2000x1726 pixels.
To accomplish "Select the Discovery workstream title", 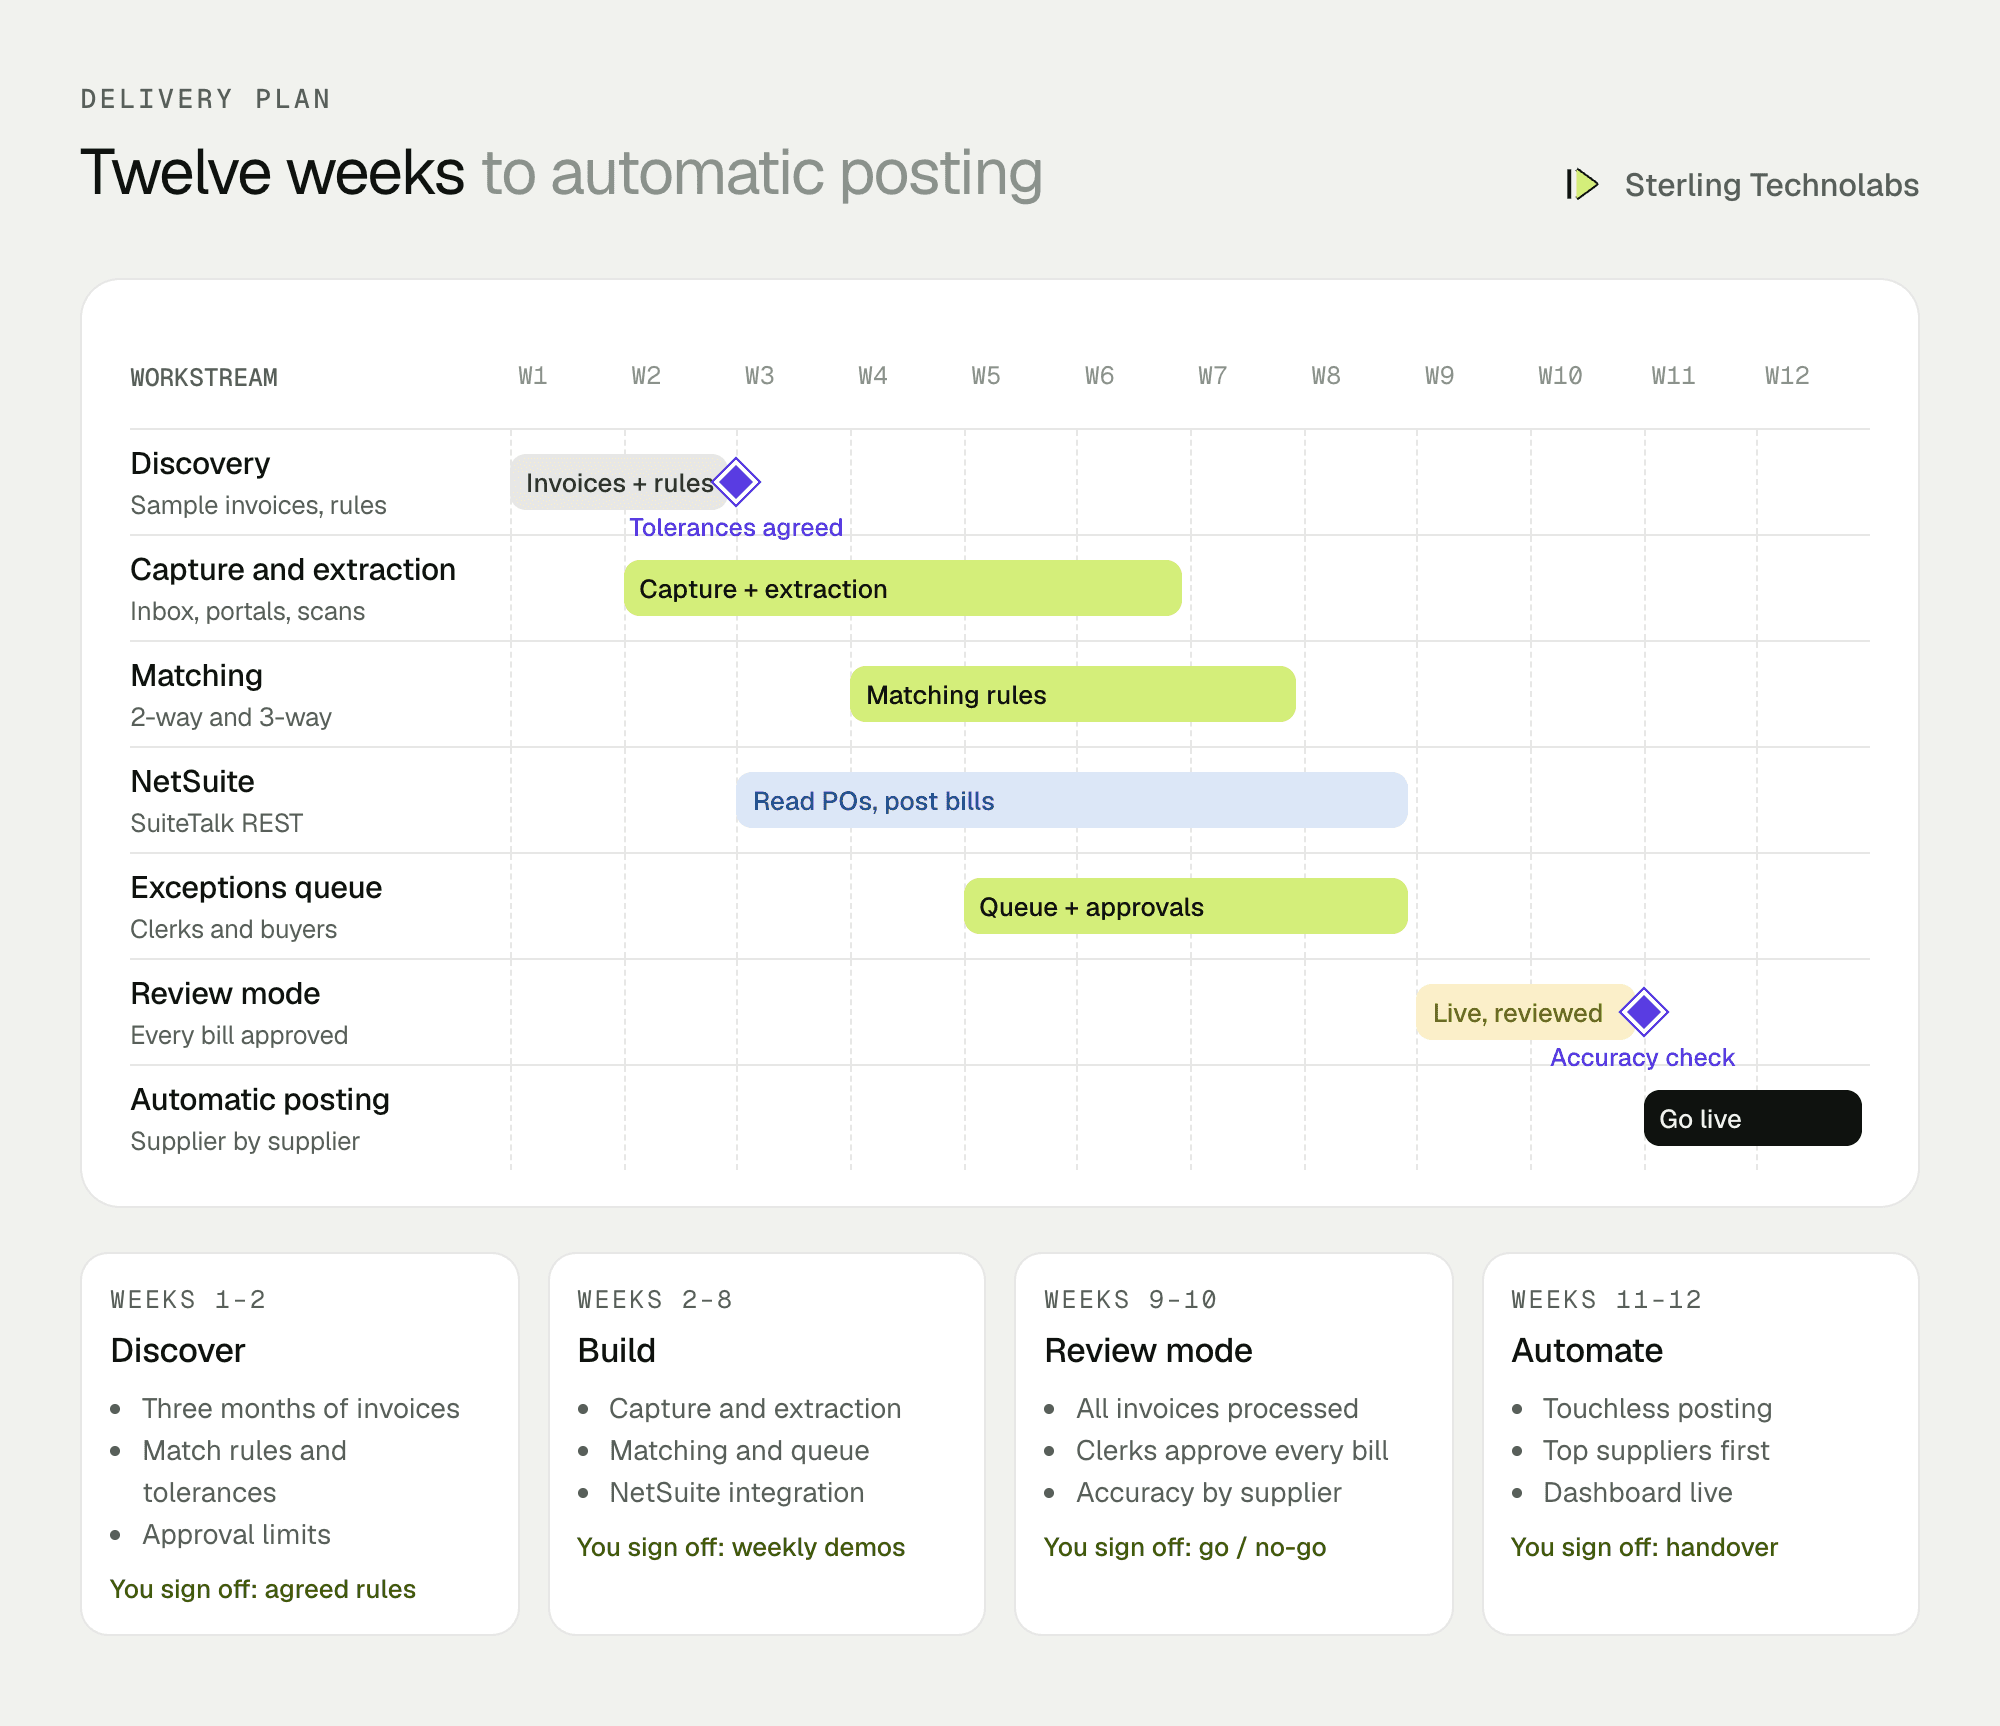I will point(201,463).
